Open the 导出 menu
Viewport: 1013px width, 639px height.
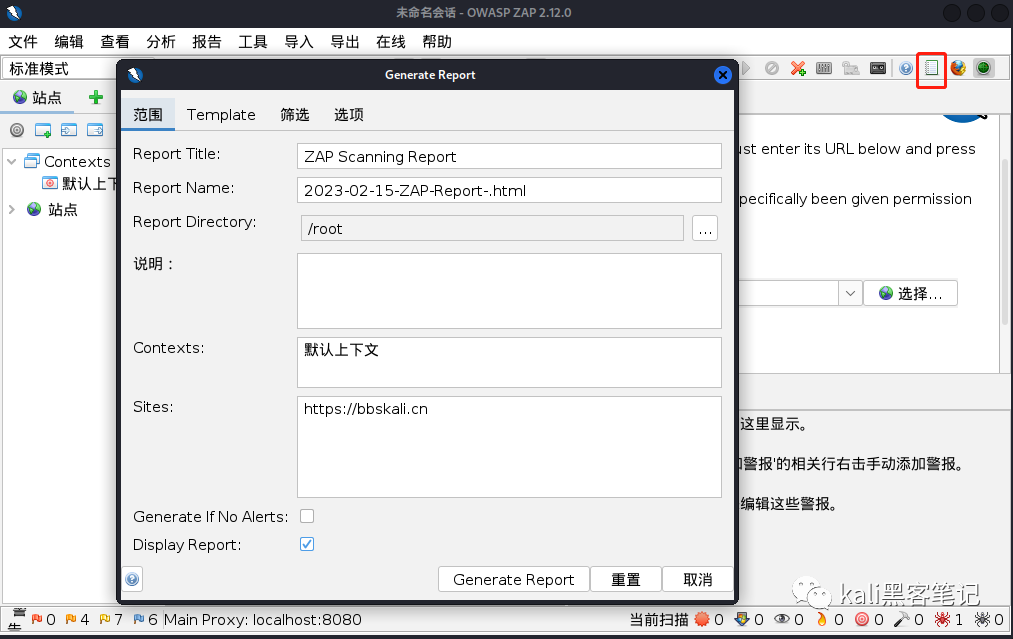coord(345,42)
